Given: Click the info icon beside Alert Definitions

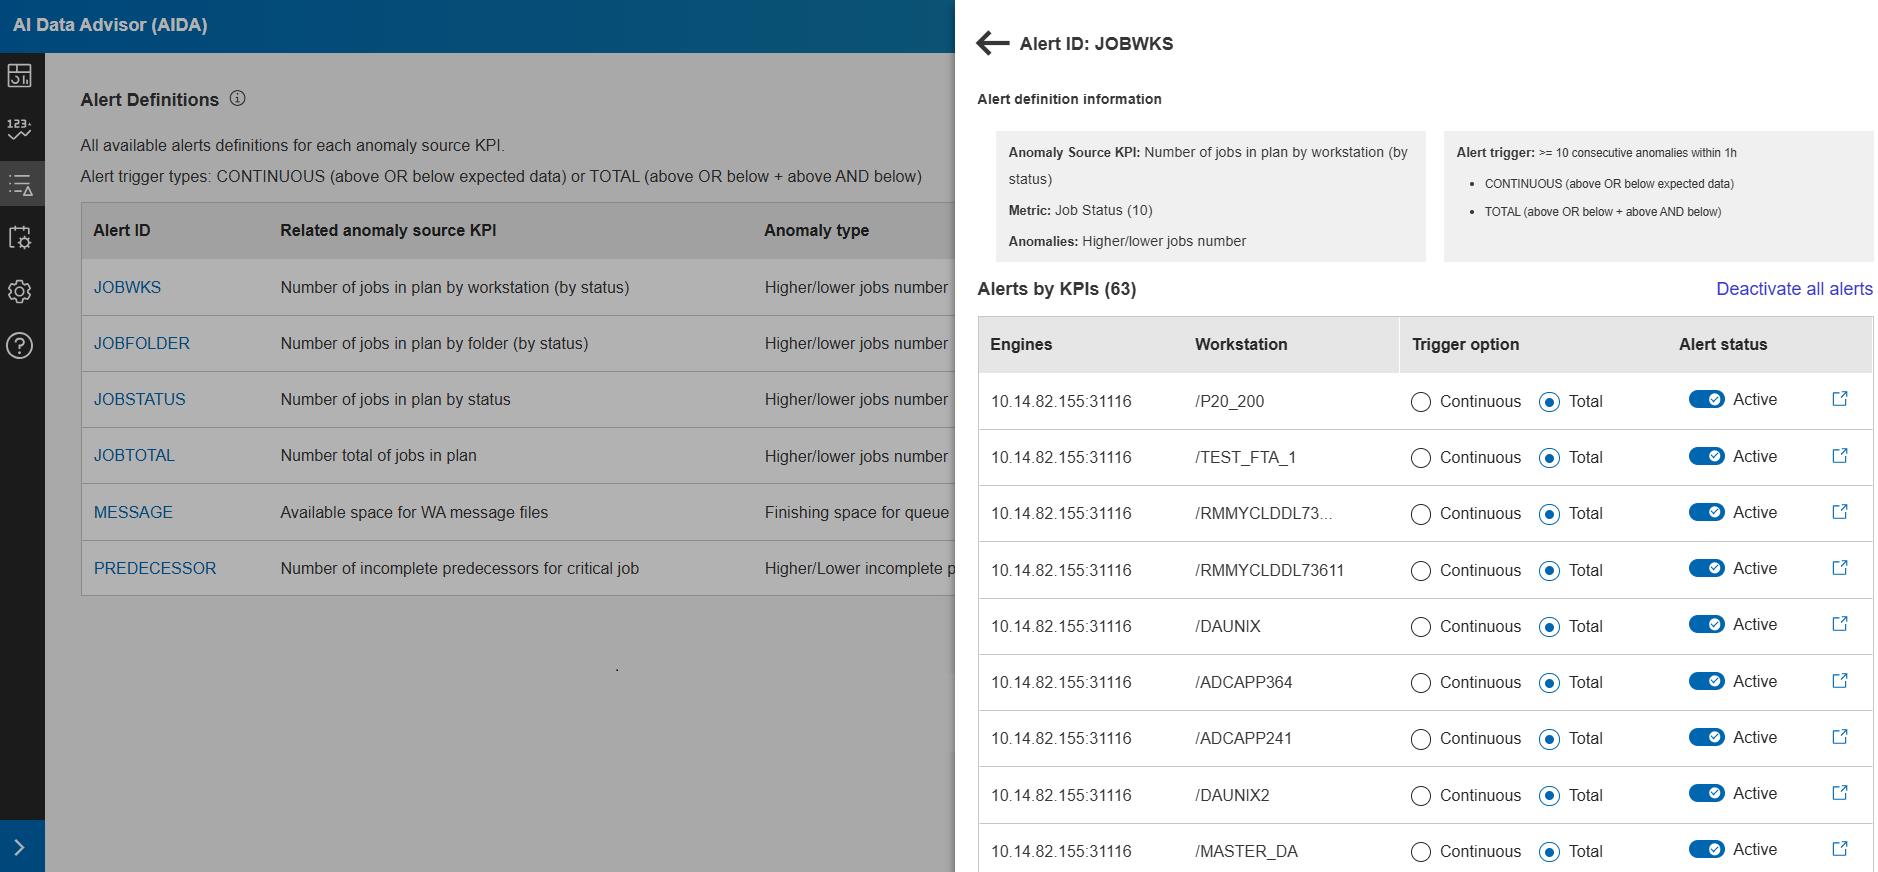Looking at the screenshot, I should (237, 98).
